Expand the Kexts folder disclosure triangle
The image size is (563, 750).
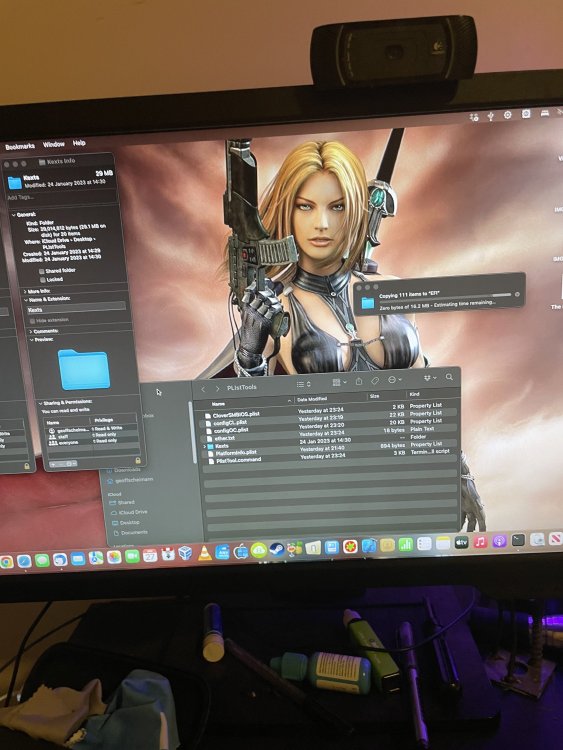coord(205,446)
